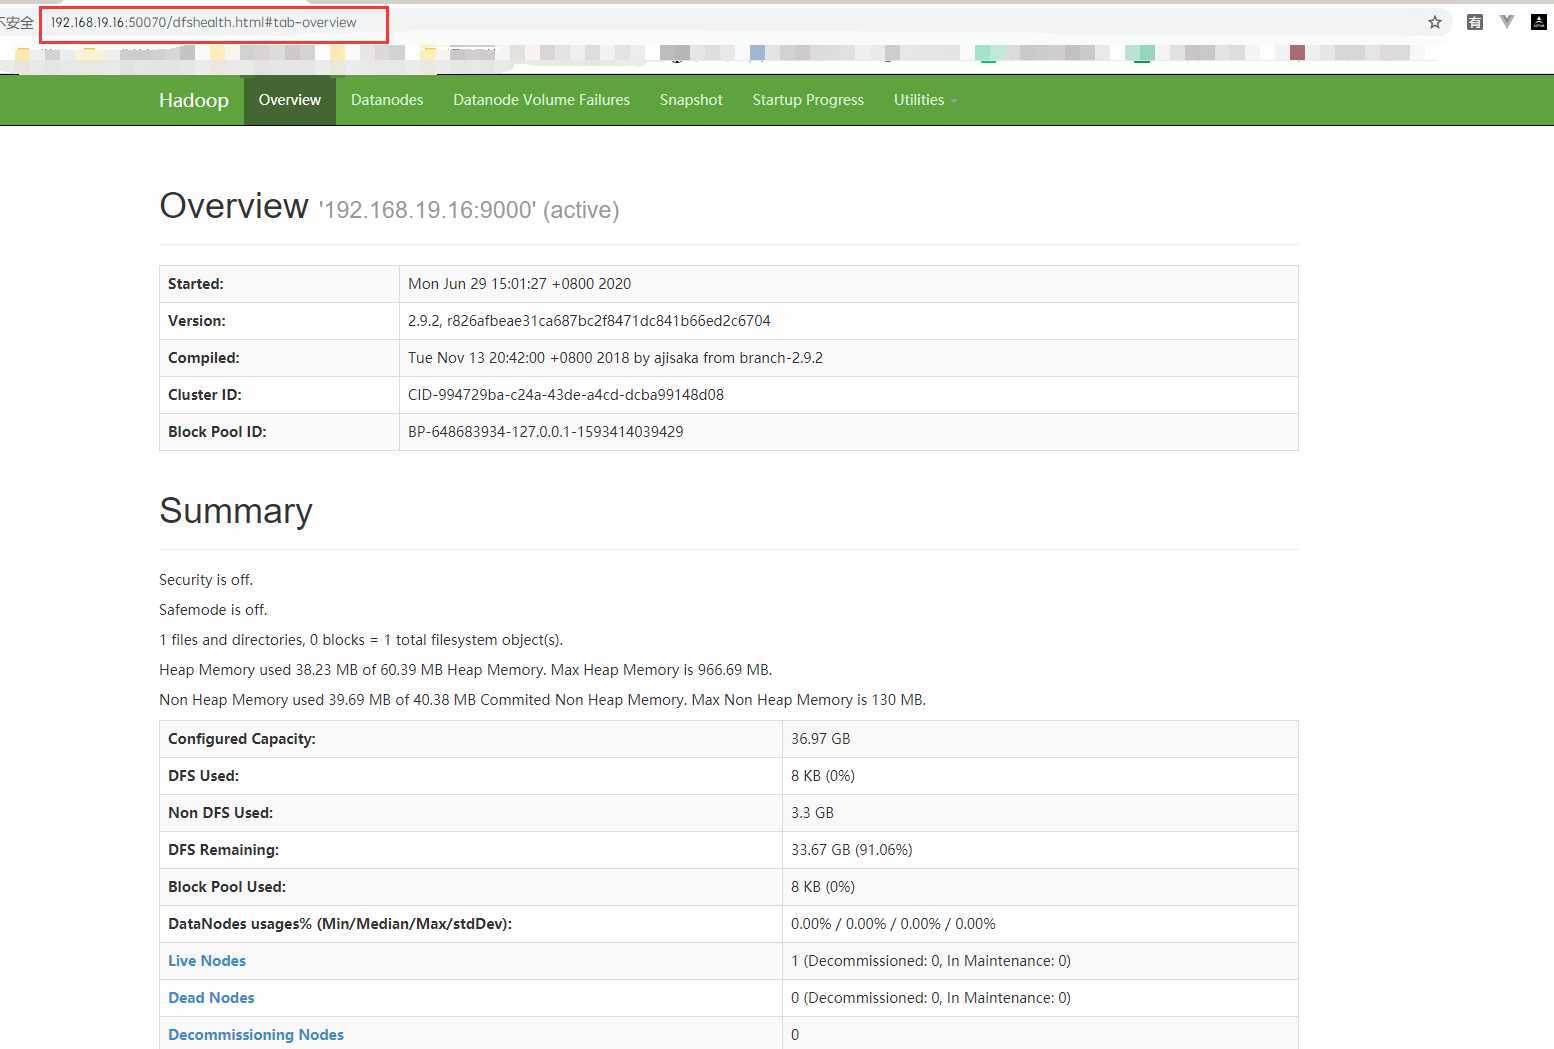Click the Overview page heading

(x=234, y=206)
